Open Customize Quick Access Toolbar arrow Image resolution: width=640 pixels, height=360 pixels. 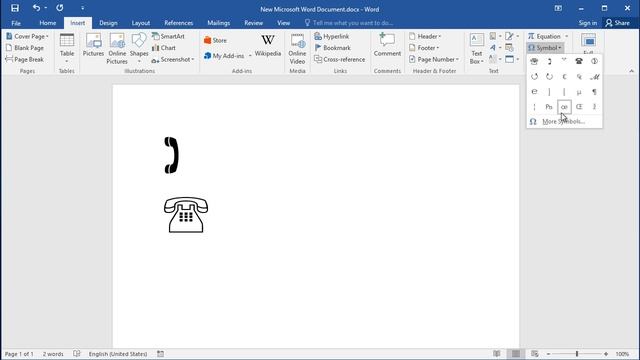pyautogui.click(x=82, y=8)
